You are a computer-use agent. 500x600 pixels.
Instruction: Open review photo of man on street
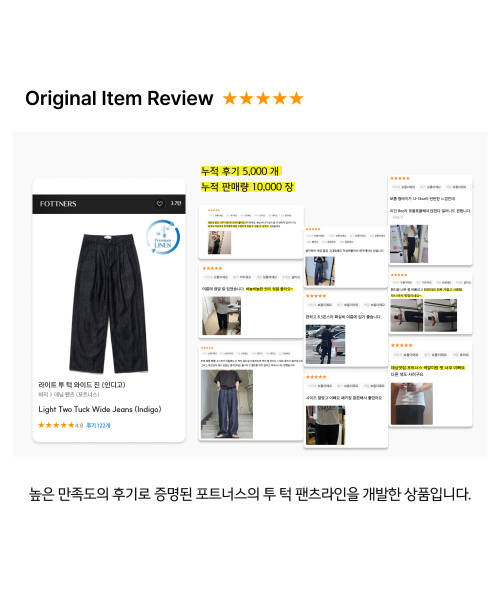pos(325,344)
